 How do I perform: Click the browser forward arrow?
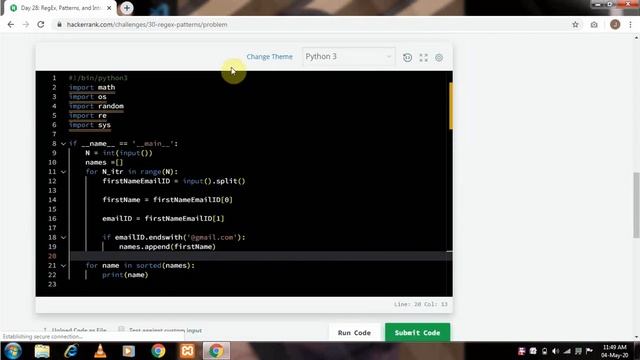(x=25, y=24)
